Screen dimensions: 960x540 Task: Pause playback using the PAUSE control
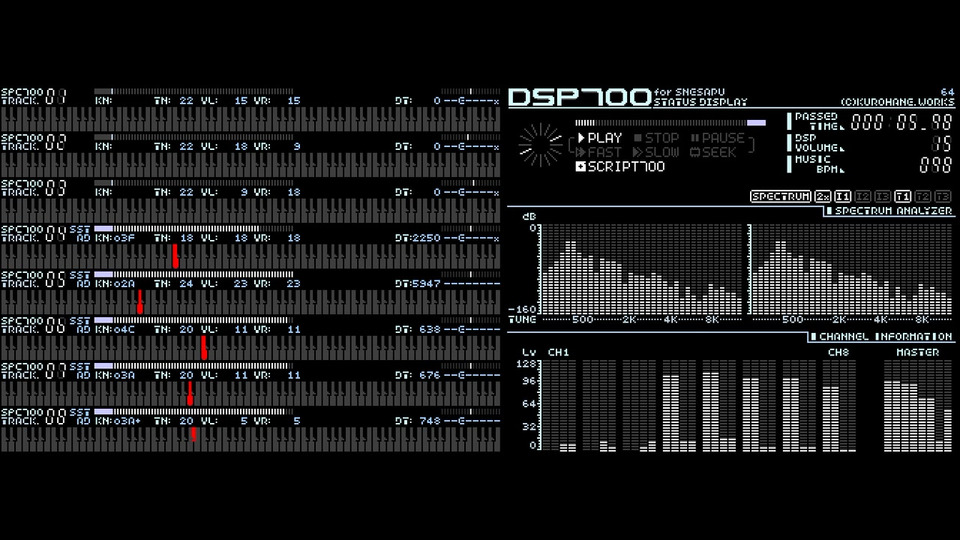(x=718, y=138)
